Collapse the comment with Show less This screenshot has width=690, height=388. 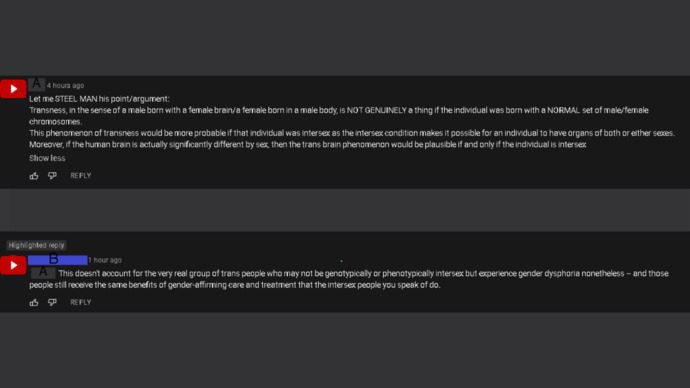point(47,158)
